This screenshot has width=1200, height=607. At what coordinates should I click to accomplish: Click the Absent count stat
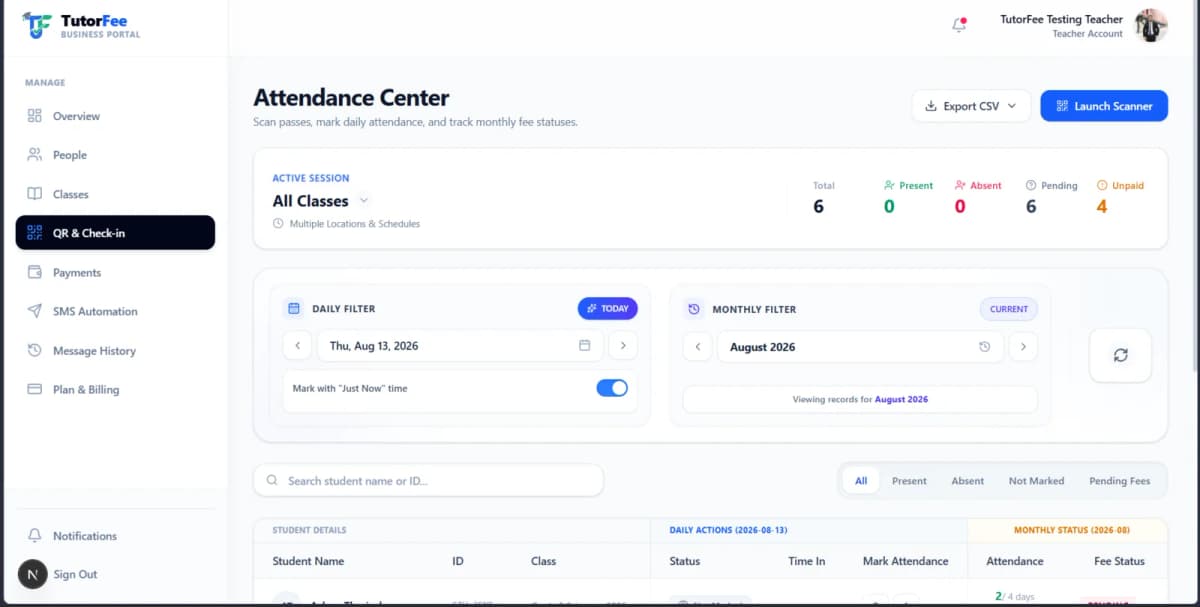978,198
